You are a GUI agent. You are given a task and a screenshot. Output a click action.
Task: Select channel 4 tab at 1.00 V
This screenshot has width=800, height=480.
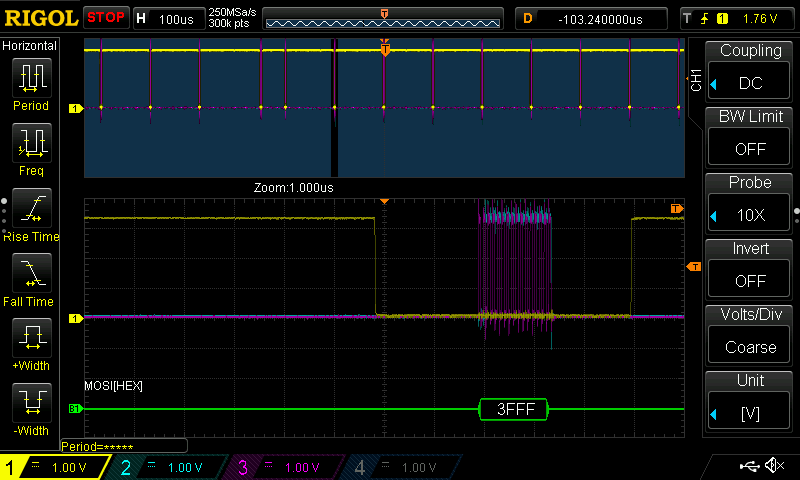[x=402, y=467]
